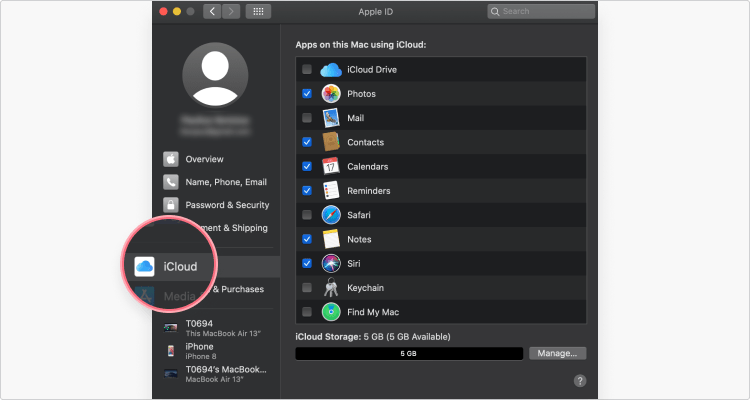The image size is (750, 400).
Task: Enable the Mail checkbox
Action: tap(307, 118)
